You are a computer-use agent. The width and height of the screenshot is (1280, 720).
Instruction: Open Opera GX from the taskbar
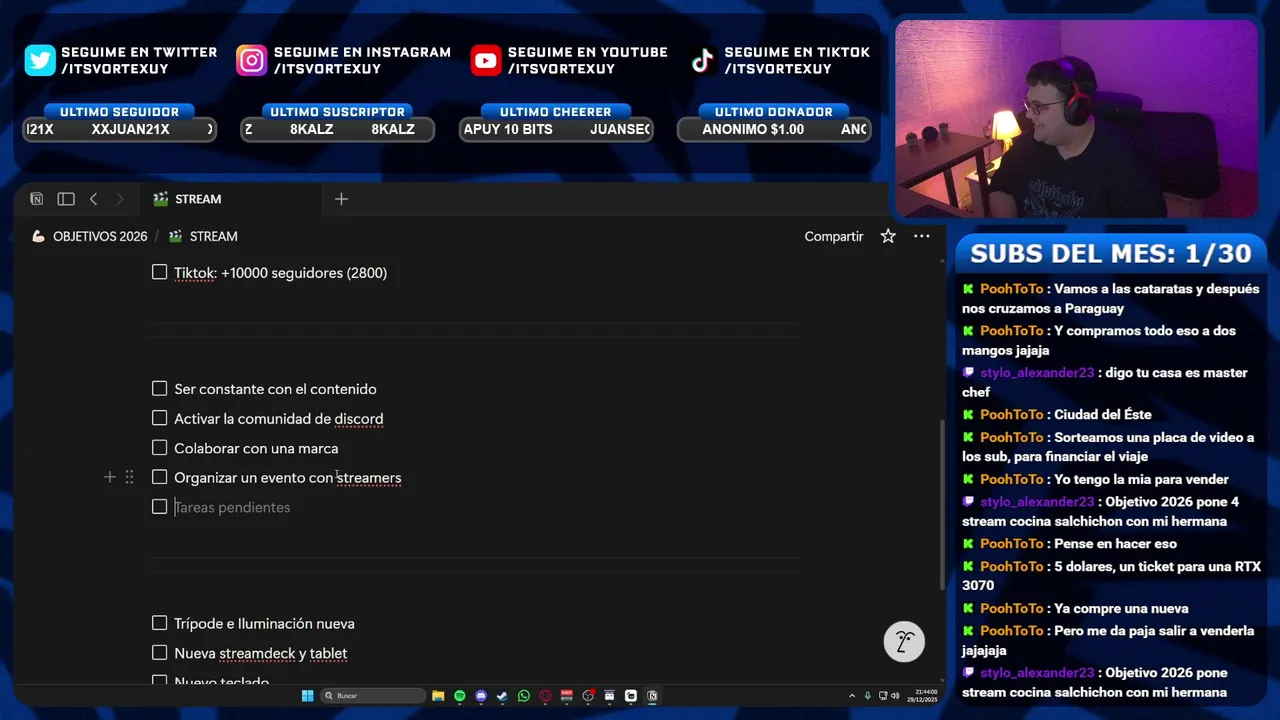(545, 696)
